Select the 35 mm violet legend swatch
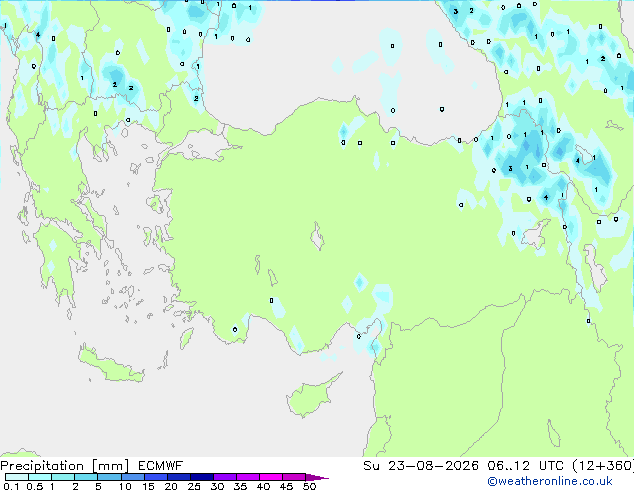Image resolution: width=634 pixels, height=490 pixels. (x=248, y=477)
